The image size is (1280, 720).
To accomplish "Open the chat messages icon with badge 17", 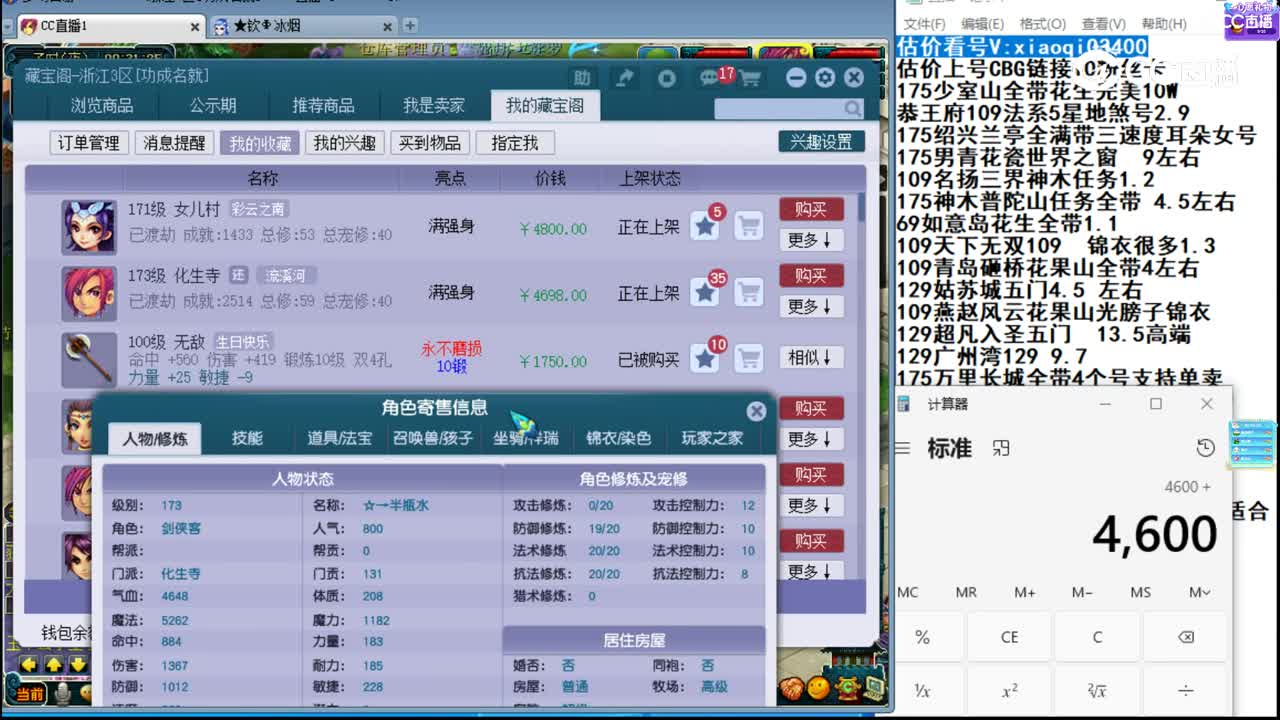I will 710,78.
